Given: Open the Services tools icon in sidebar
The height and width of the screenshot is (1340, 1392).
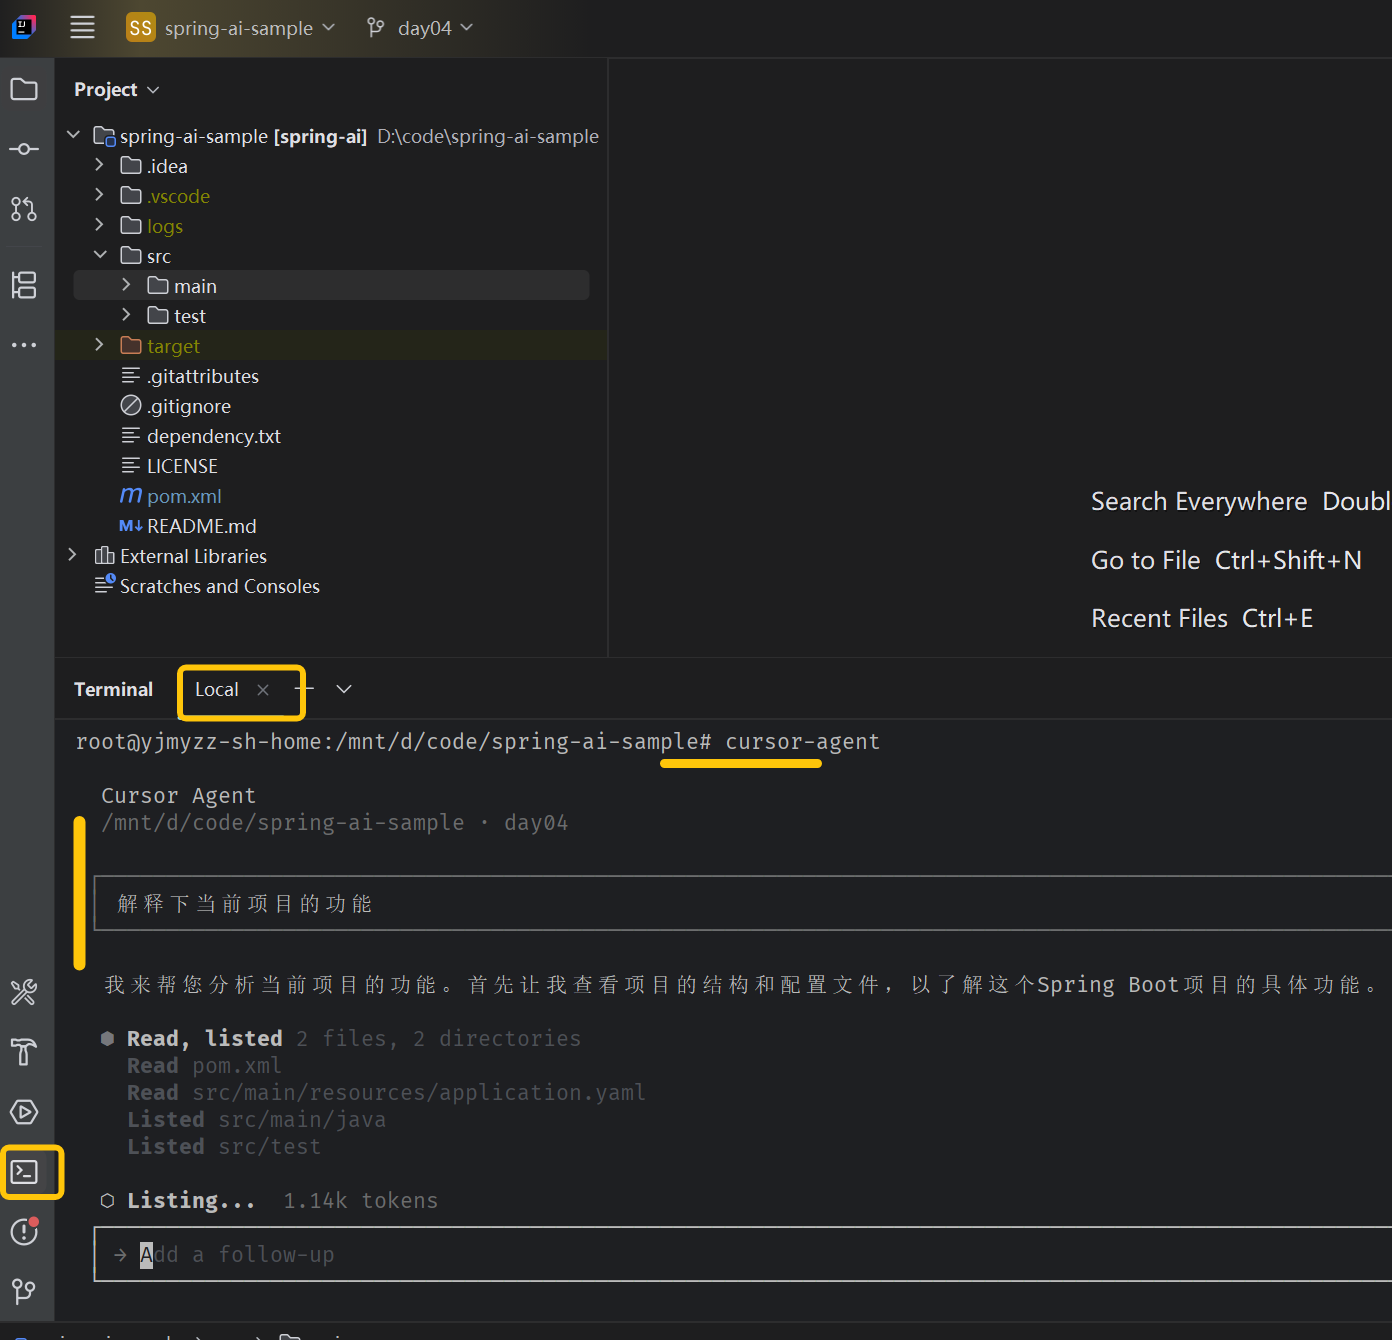Looking at the screenshot, I should (x=24, y=992).
